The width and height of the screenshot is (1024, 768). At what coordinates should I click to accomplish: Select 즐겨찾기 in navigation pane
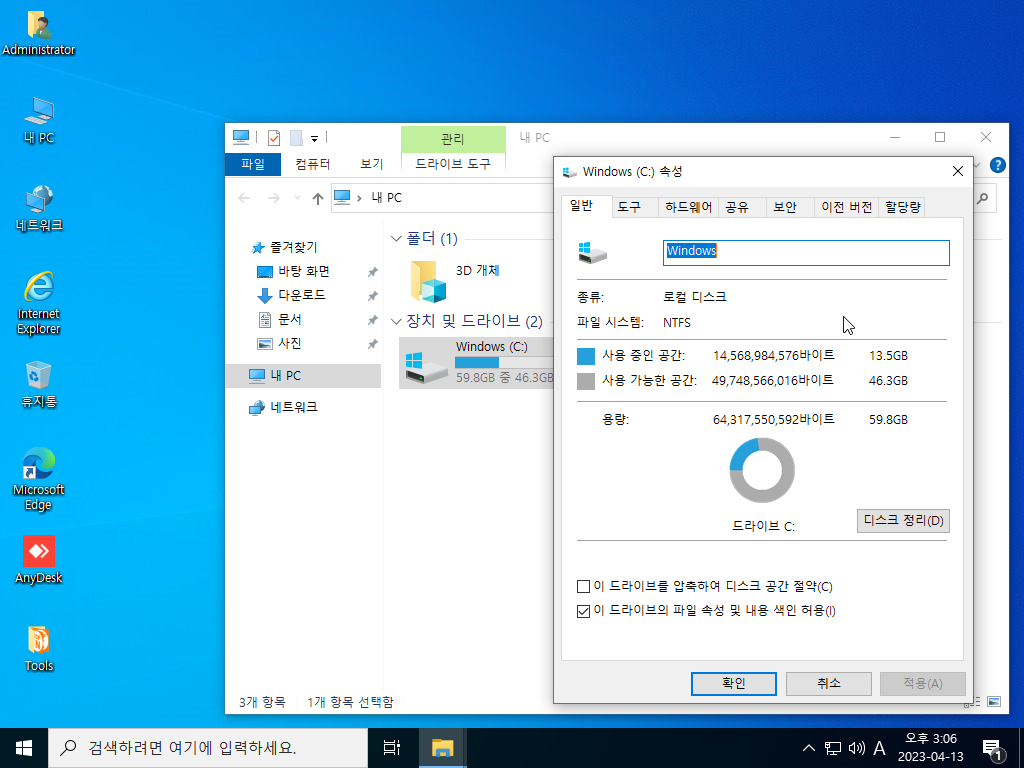[285, 248]
